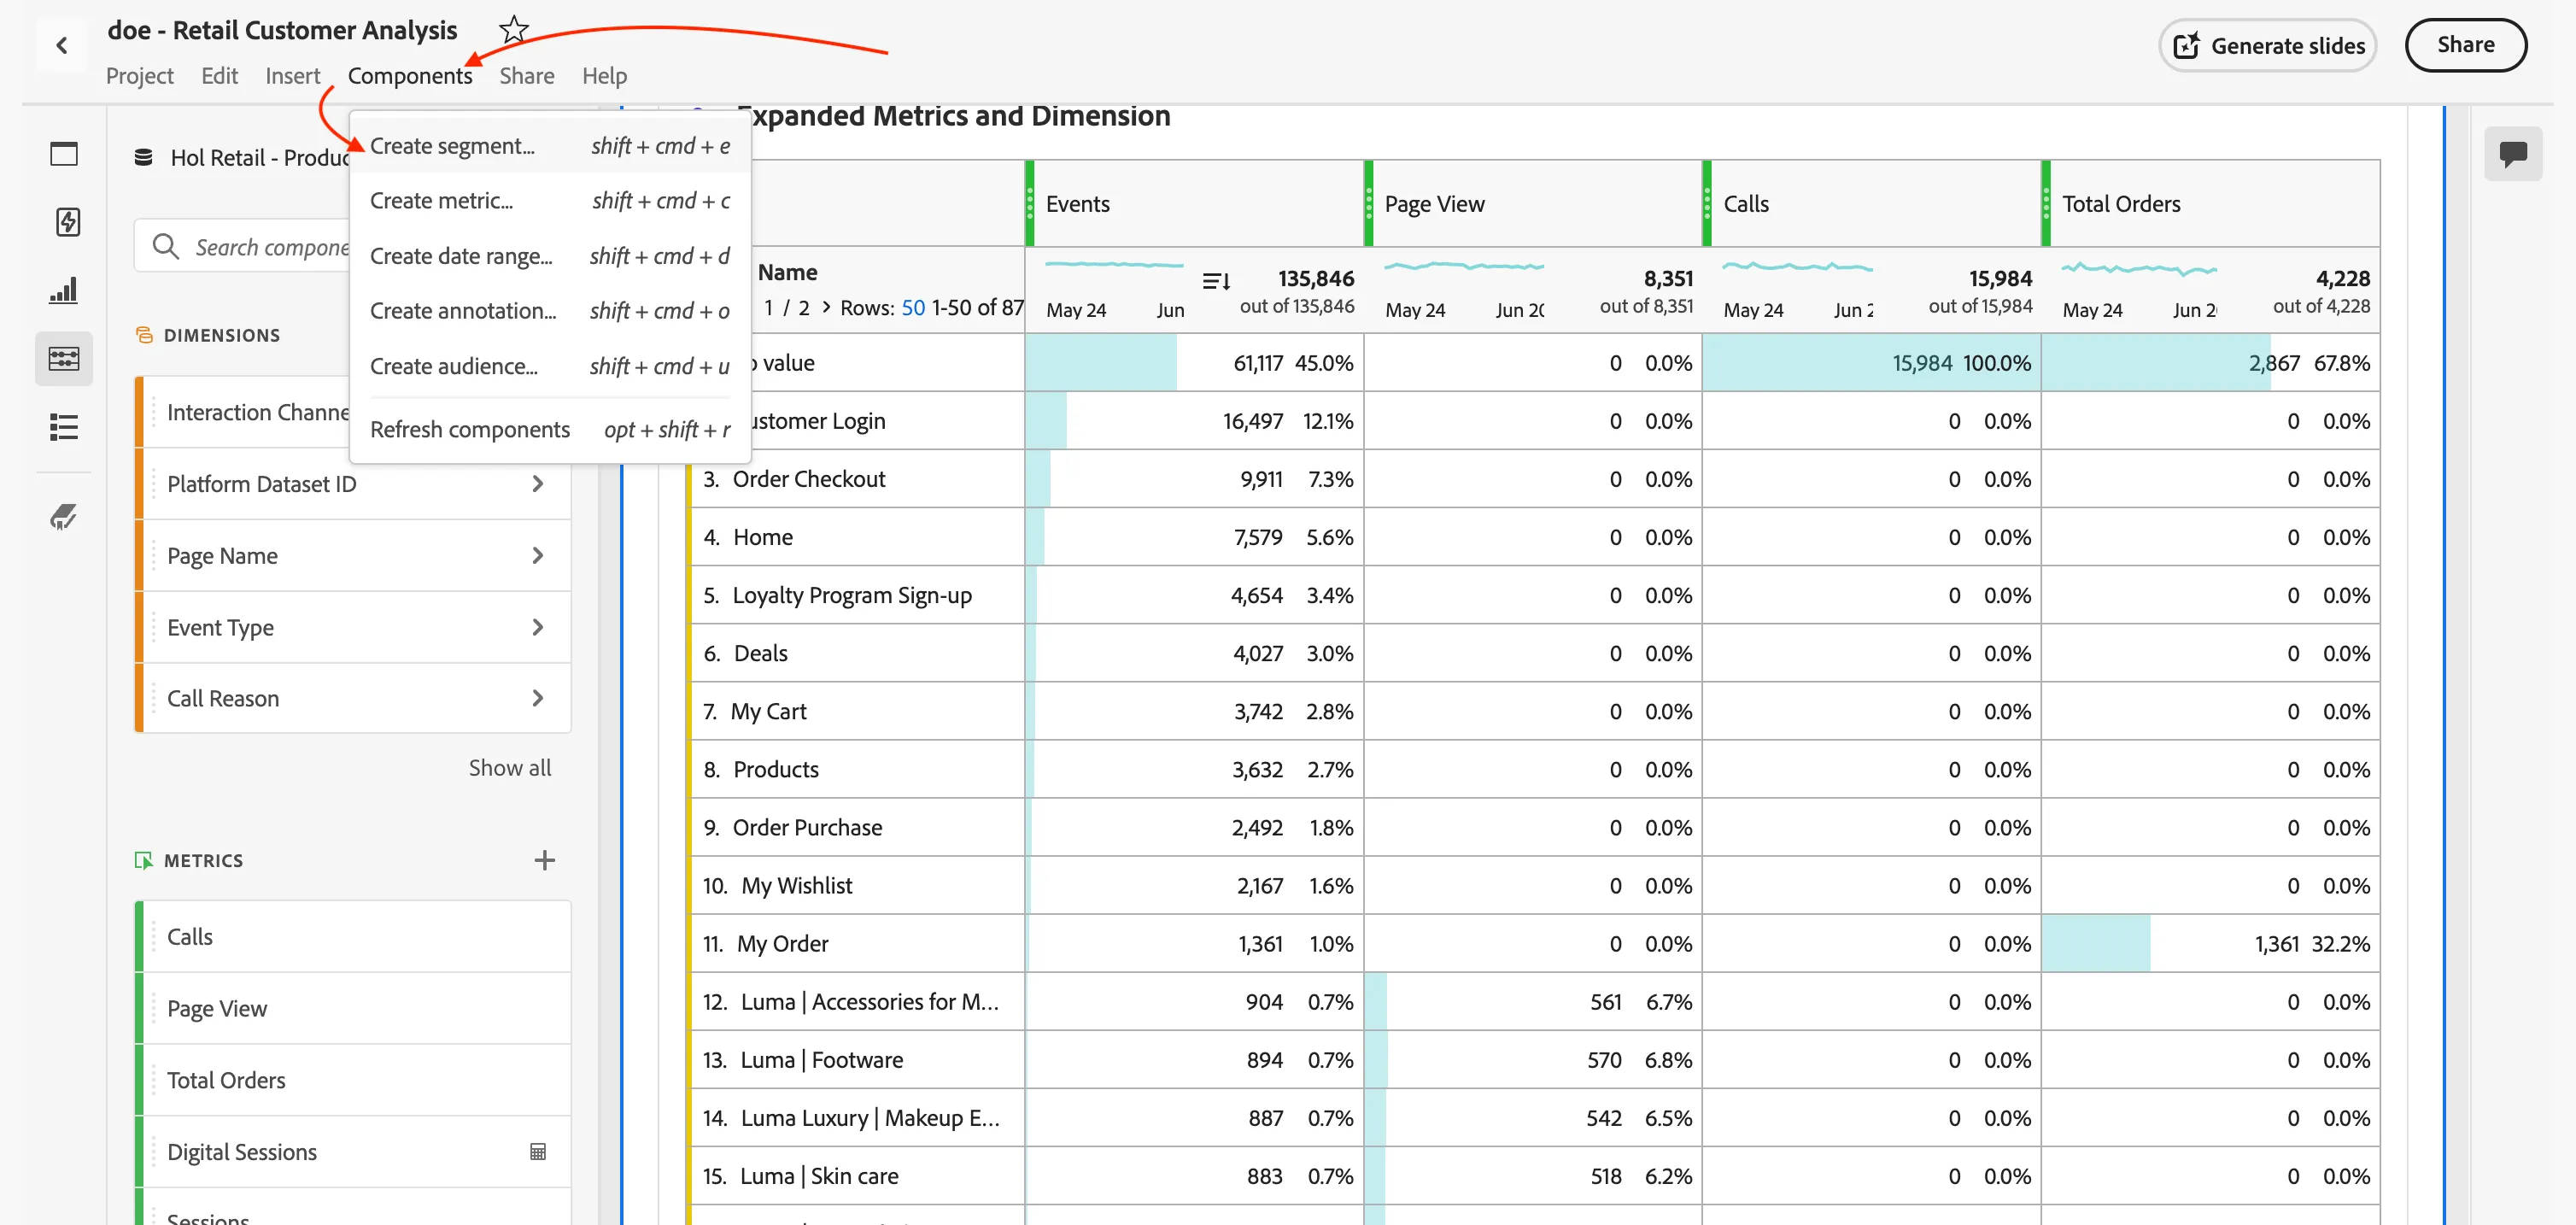Image resolution: width=2576 pixels, height=1225 pixels.
Task: Click Show all dimensions link
Action: click(509, 768)
